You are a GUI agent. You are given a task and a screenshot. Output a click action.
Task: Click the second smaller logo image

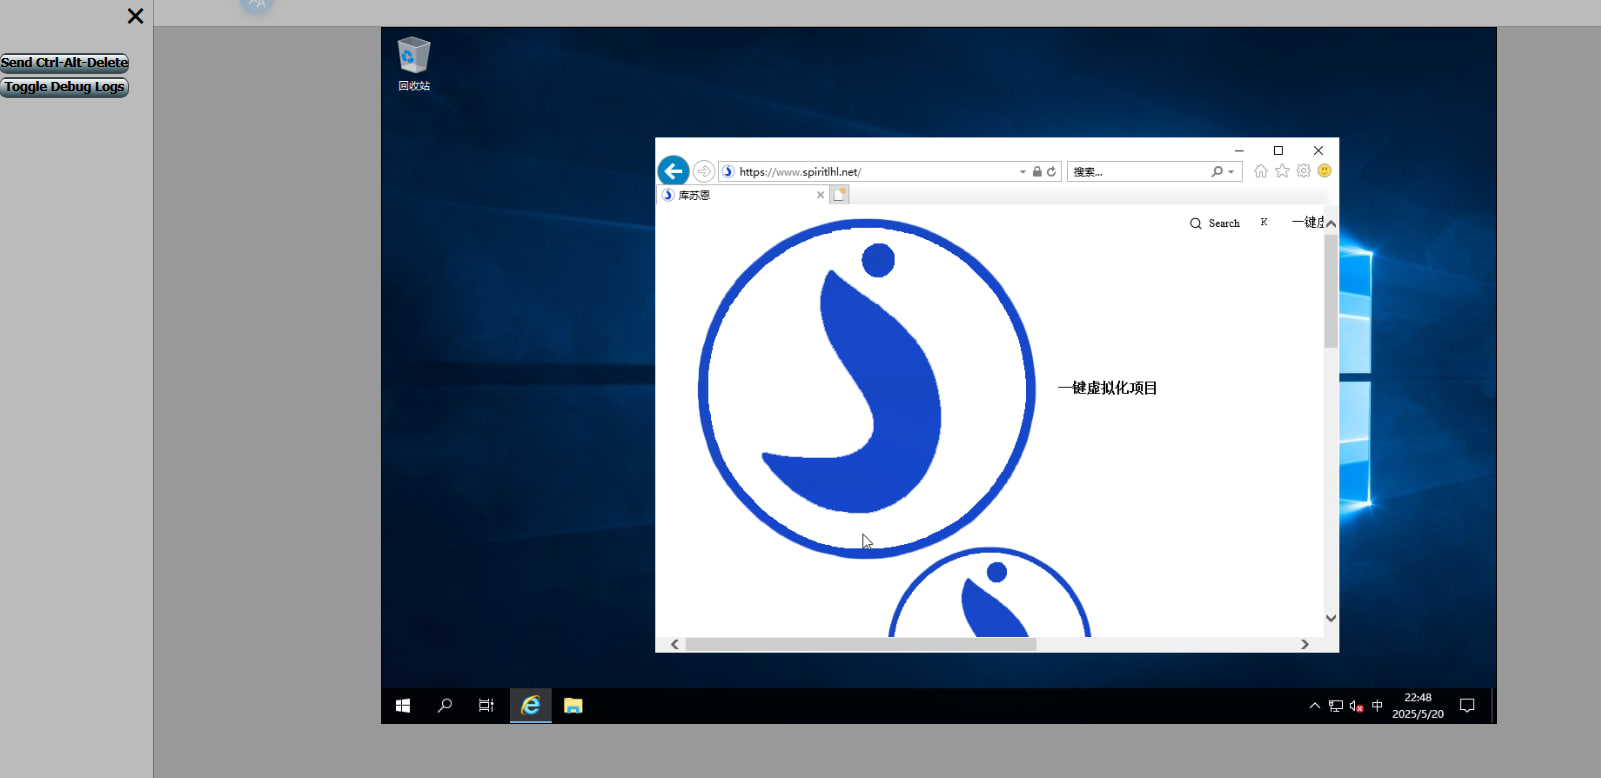989,592
